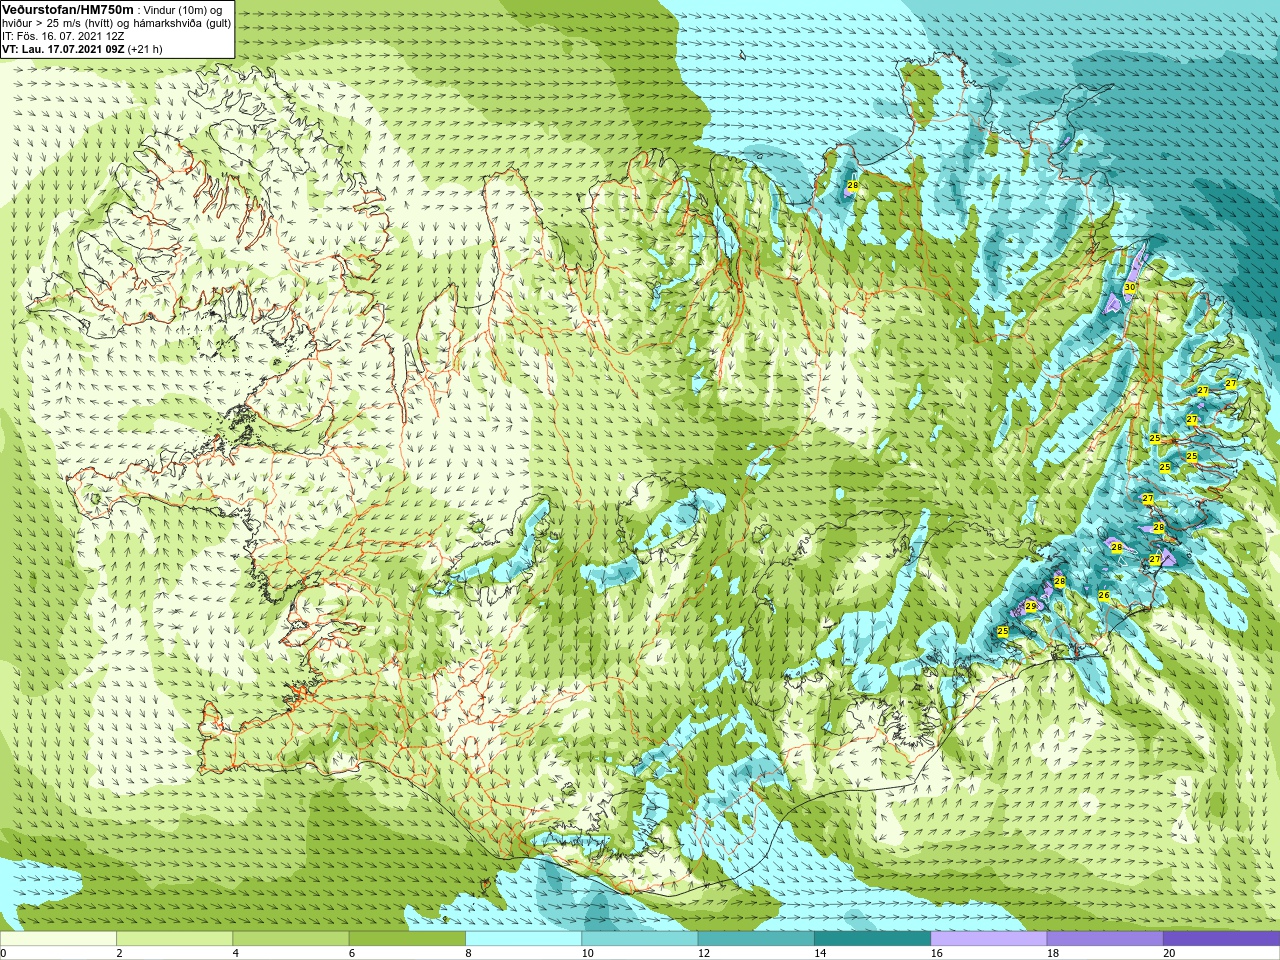This screenshot has width=1280, height=960.
Task: Click the yellow 30 gust label
Action: tap(1129, 287)
